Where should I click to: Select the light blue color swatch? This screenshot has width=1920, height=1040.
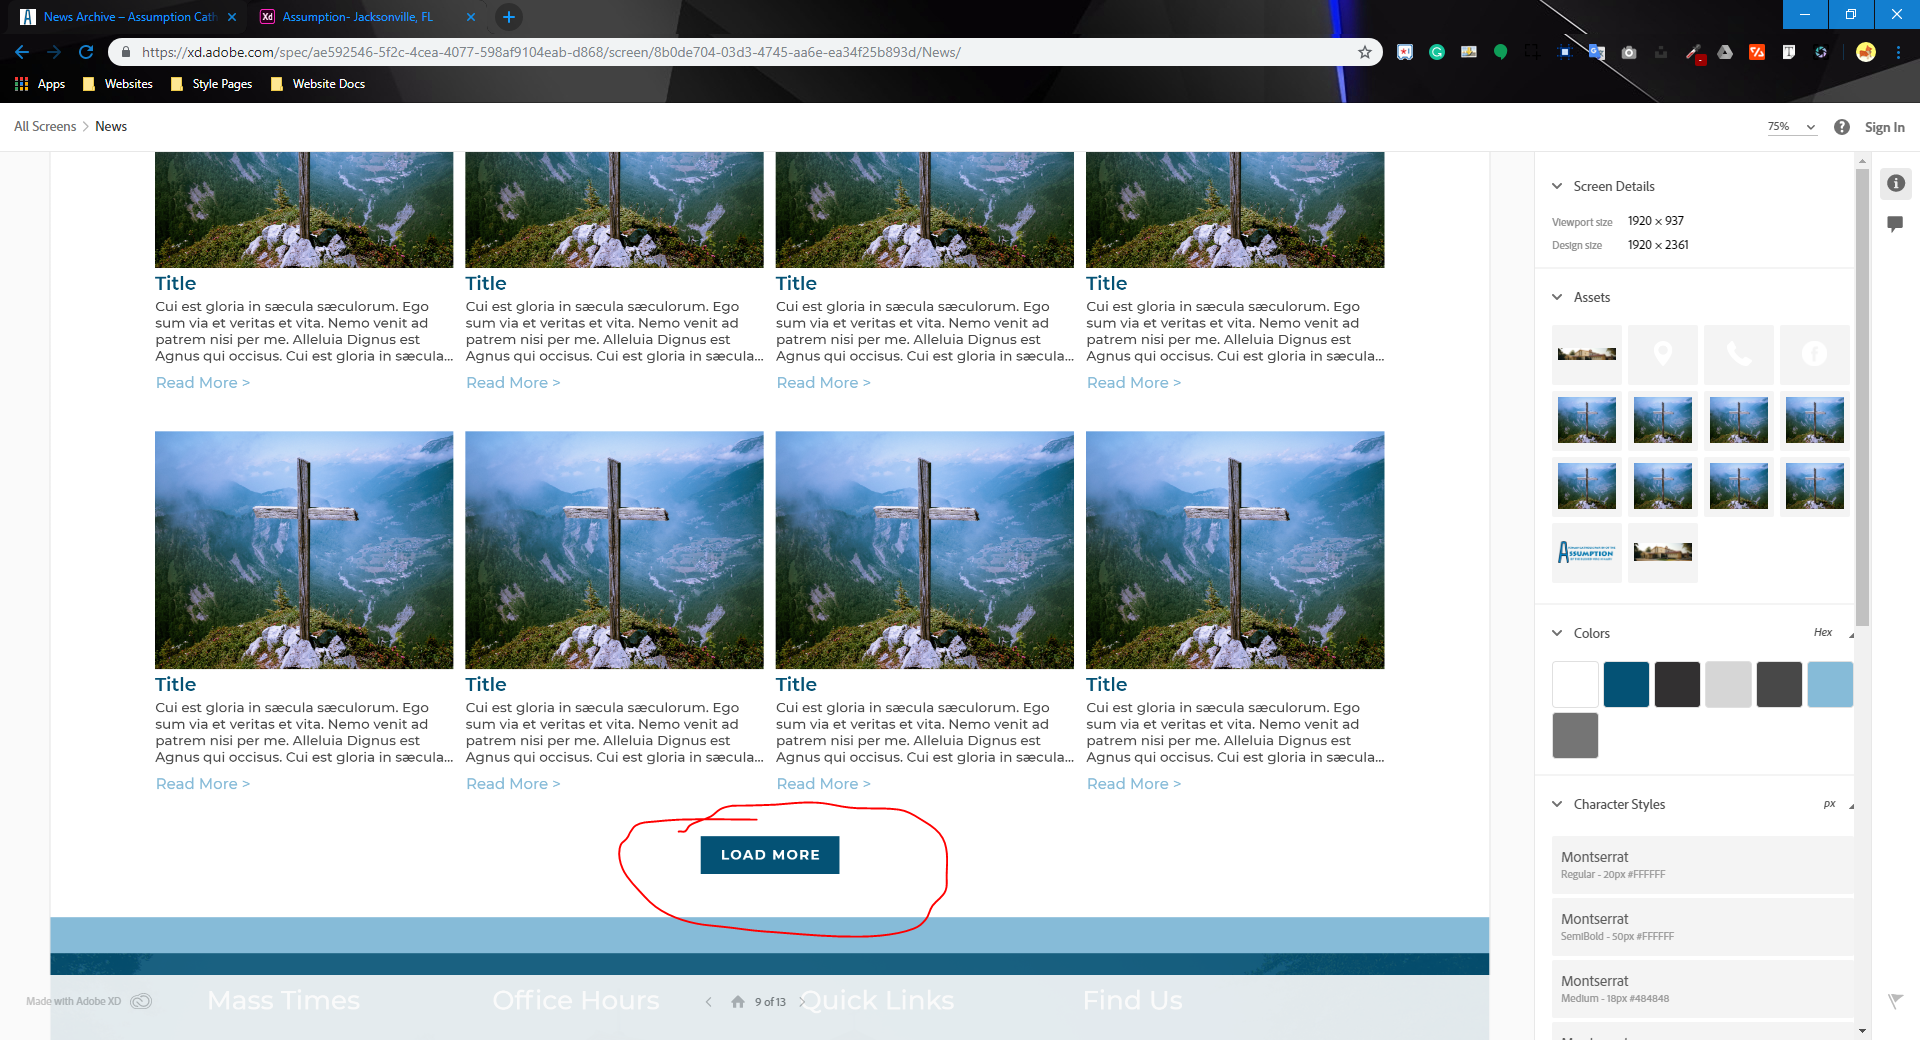tap(1829, 685)
